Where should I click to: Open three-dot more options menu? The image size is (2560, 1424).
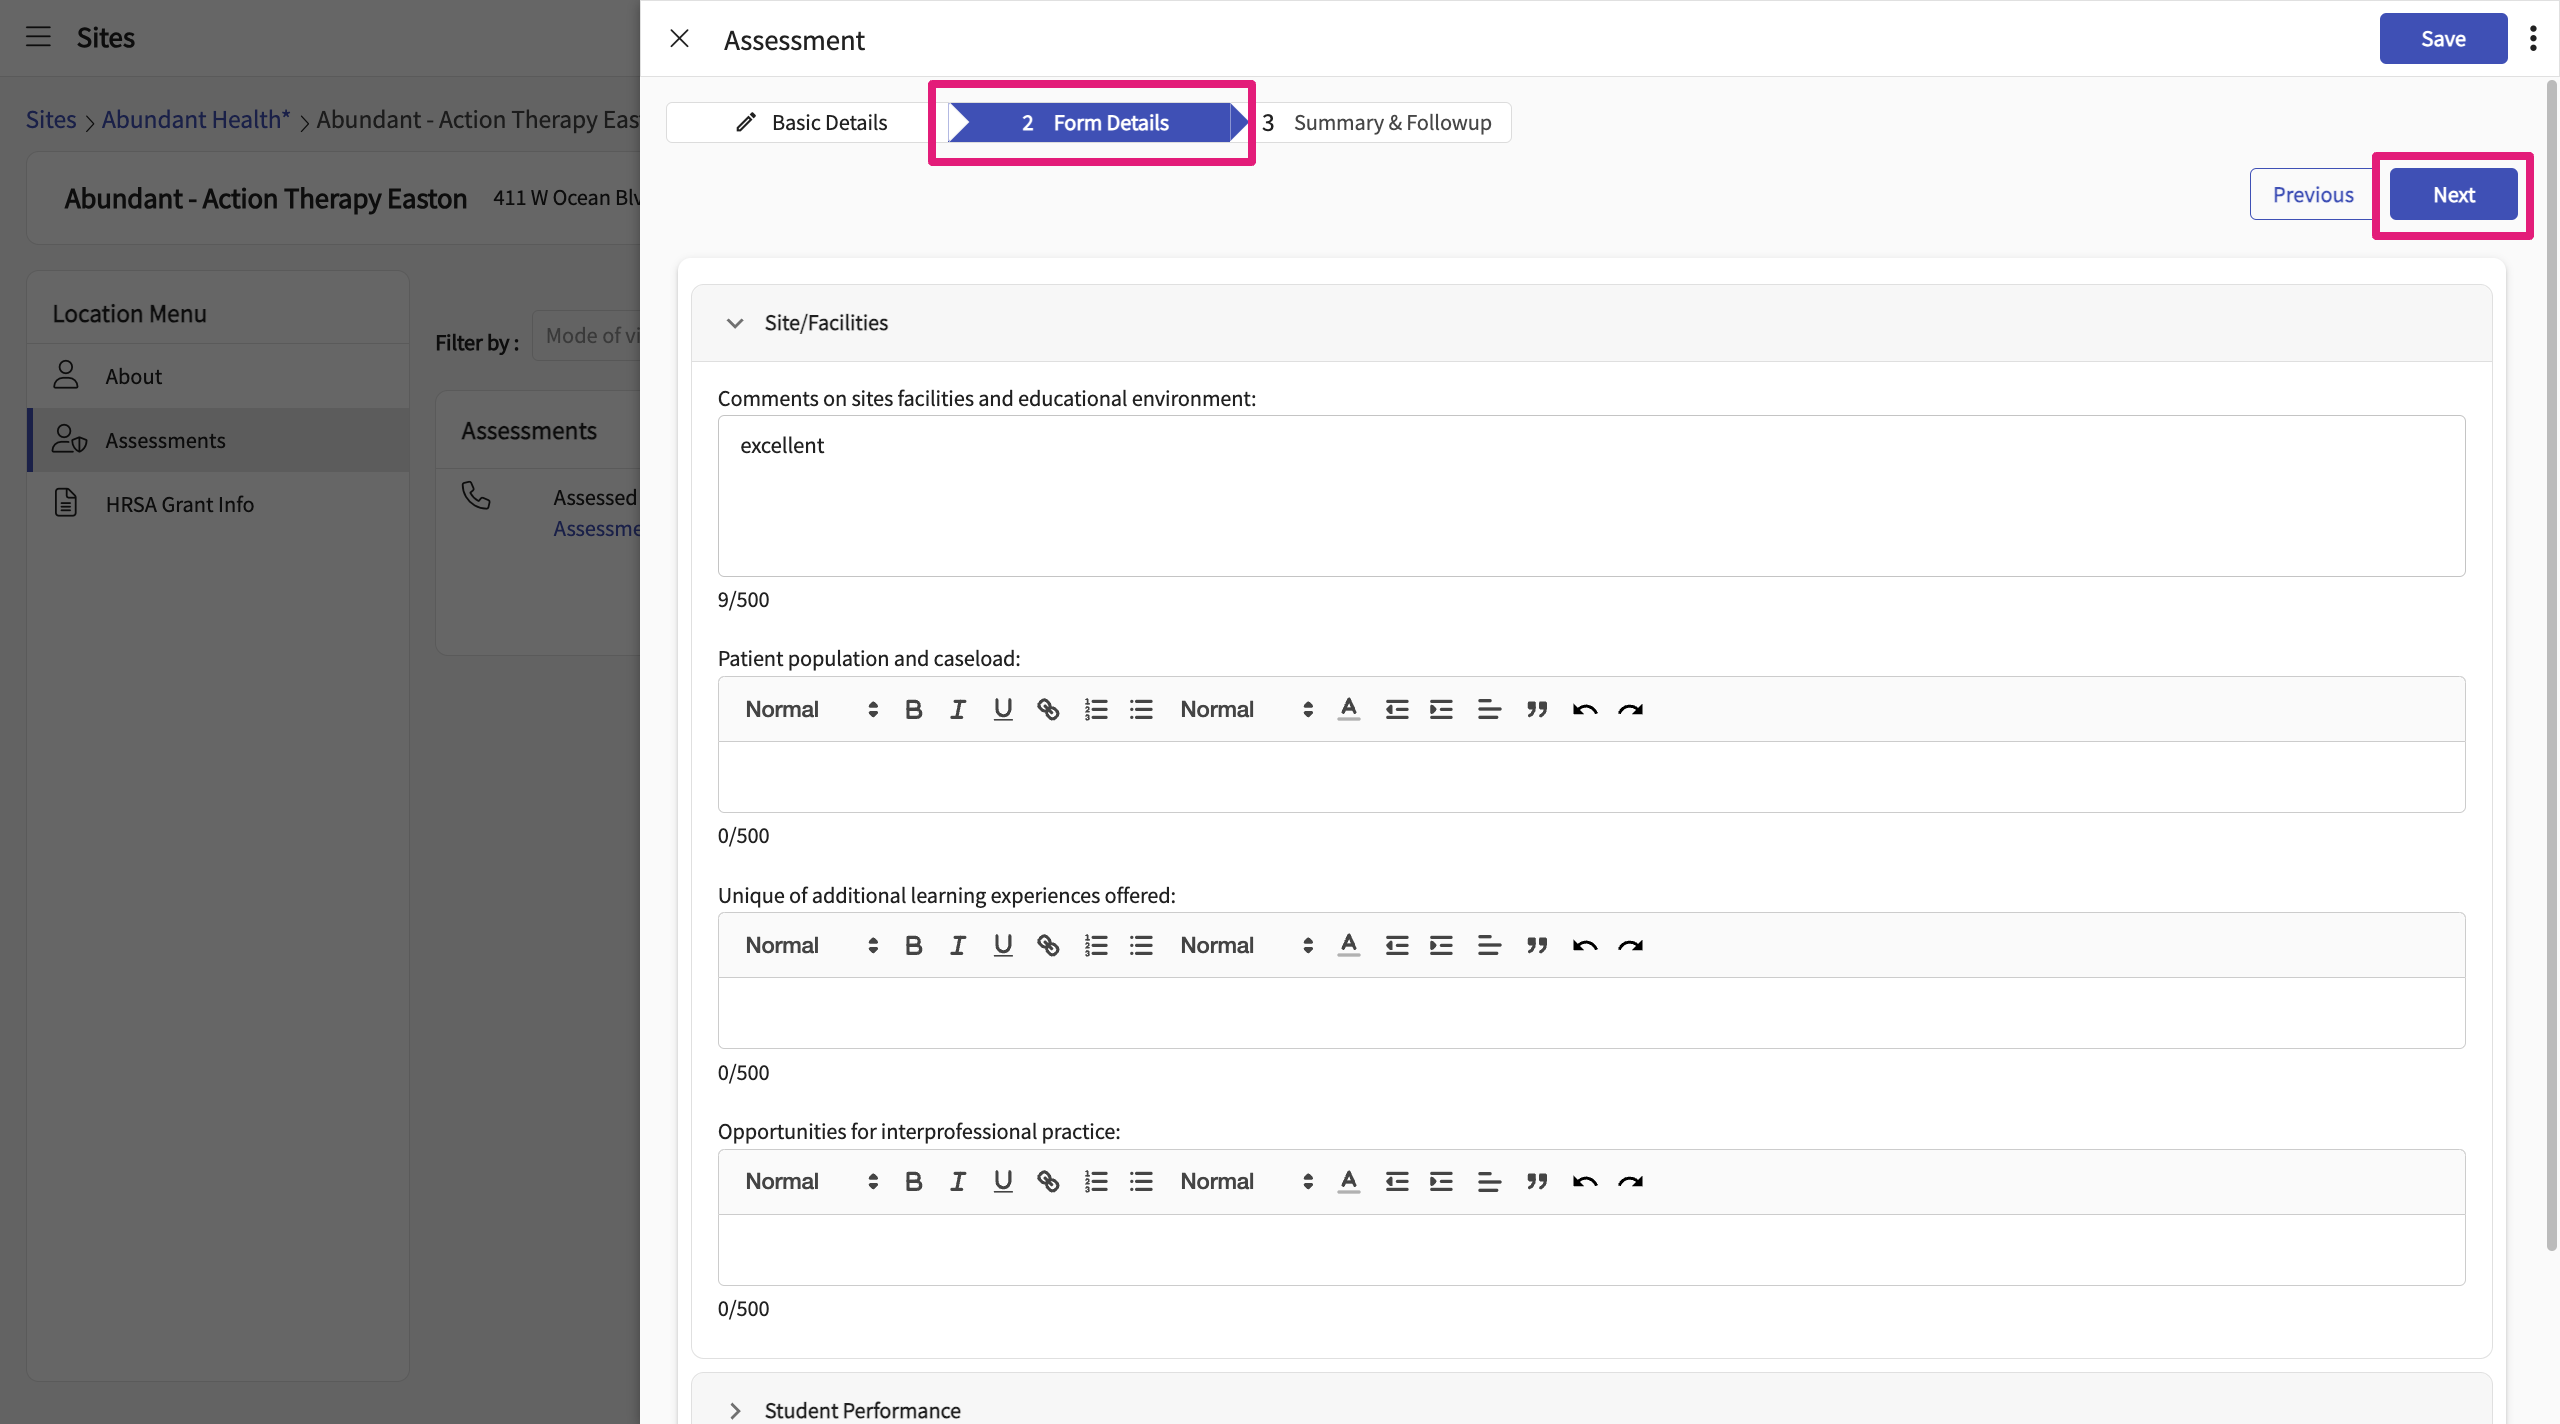2532,38
